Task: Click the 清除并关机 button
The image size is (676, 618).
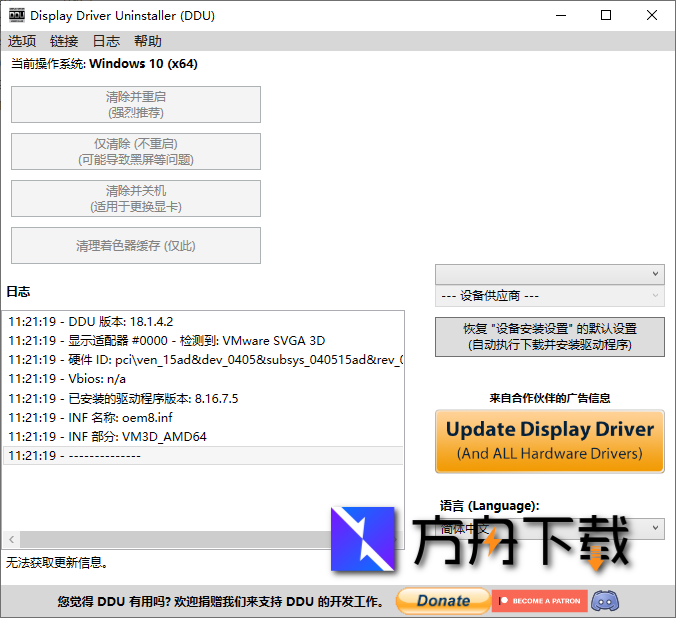Action: [136, 198]
